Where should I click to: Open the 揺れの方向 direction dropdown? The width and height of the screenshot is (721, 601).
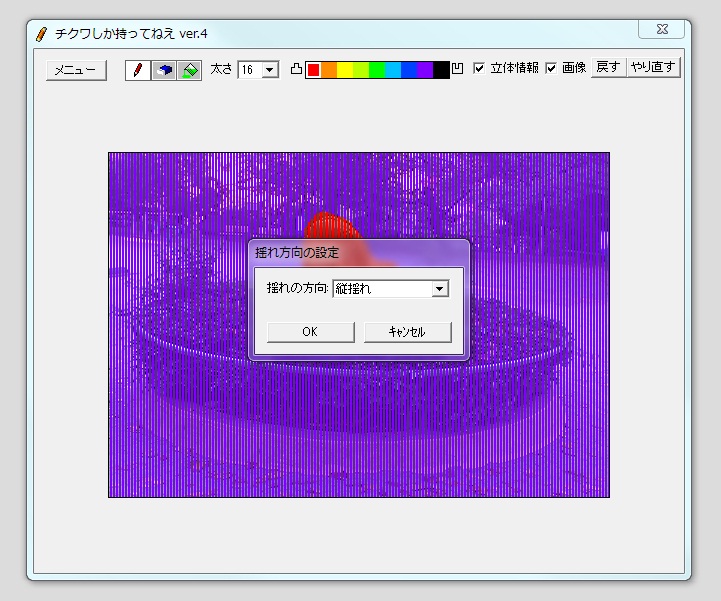point(439,289)
